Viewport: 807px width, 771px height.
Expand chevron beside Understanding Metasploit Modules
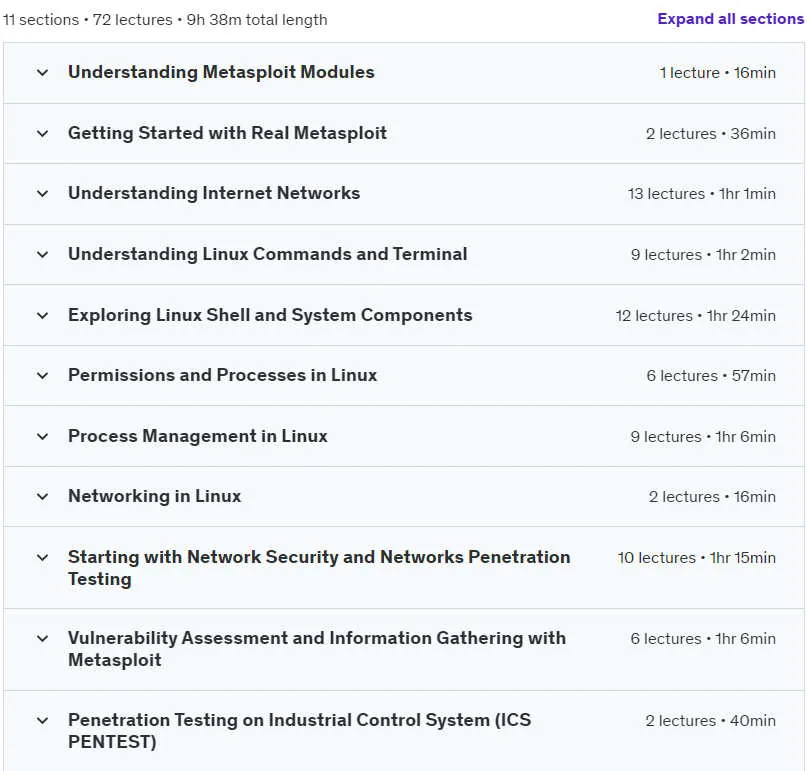pos(43,73)
